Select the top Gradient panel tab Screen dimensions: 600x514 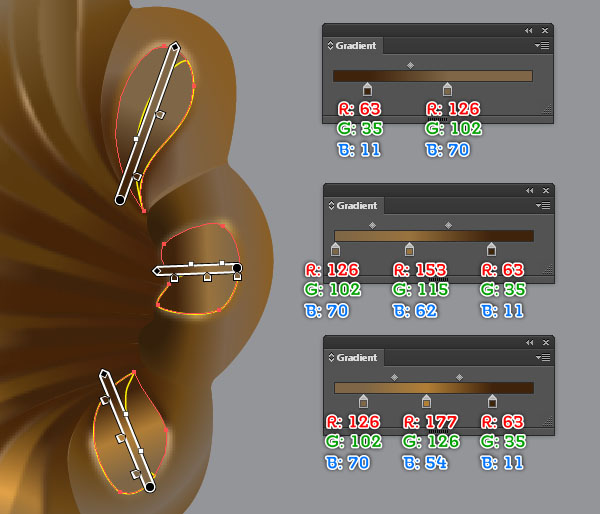[x=356, y=46]
